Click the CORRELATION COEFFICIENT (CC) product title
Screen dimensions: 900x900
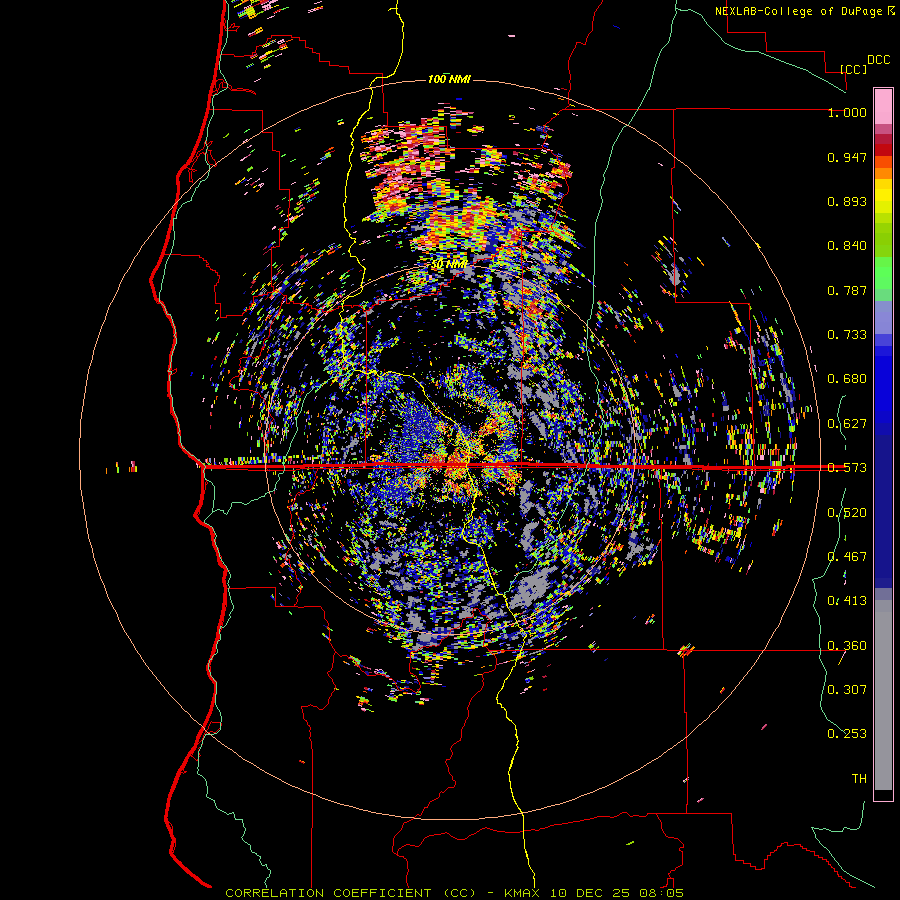point(351,893)
